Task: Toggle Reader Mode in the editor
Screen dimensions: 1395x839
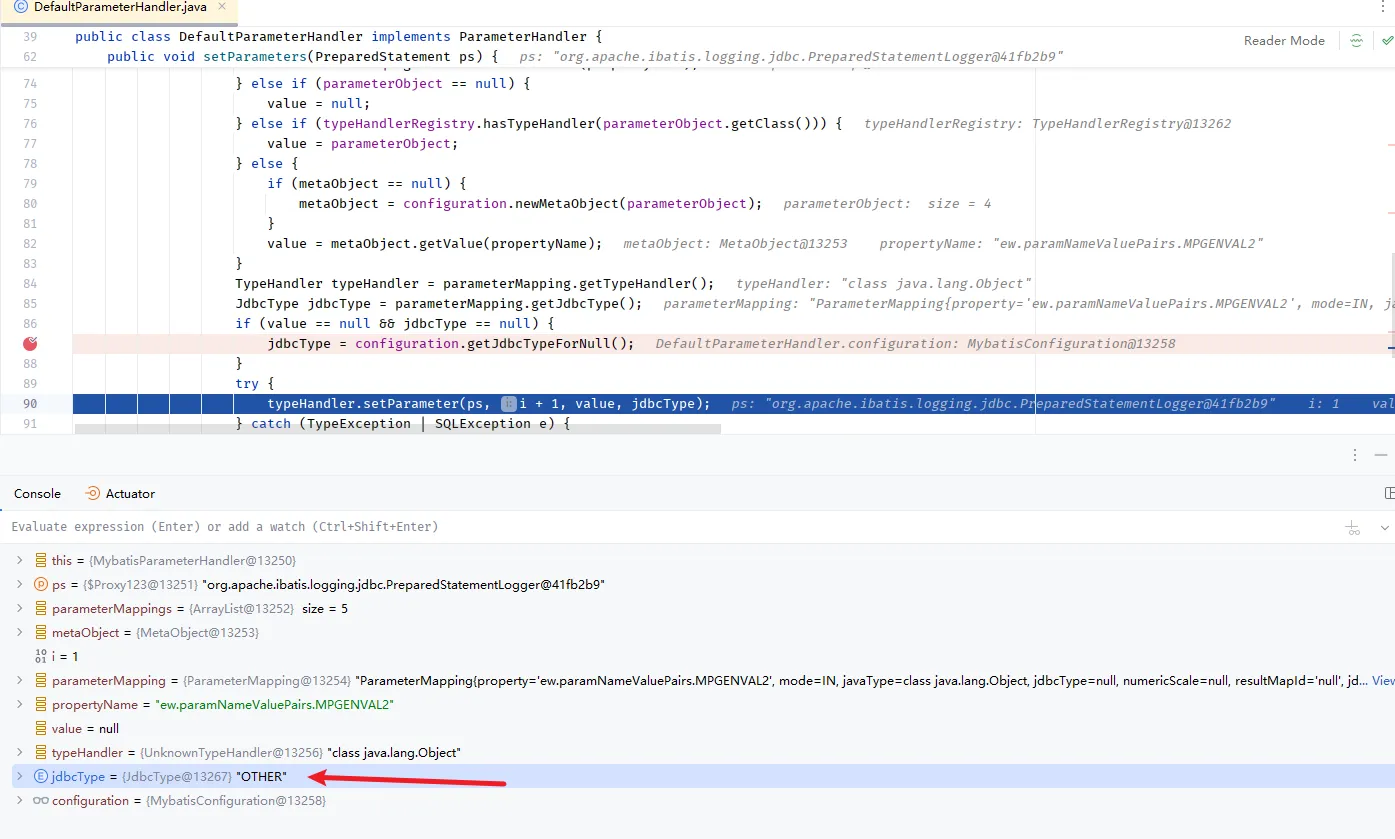Action: pyautogui.click(x=1284, y=41)
